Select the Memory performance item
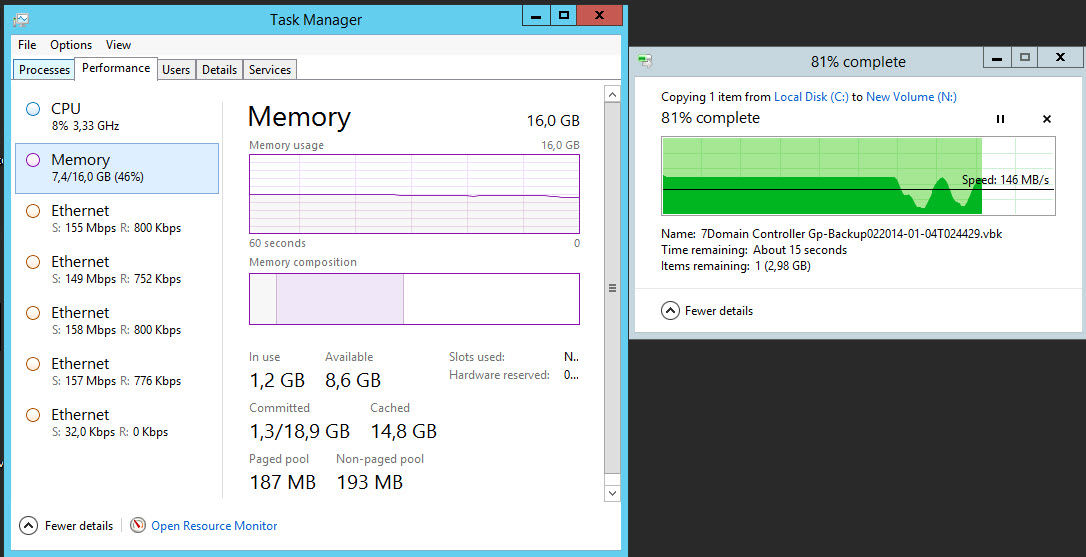 tap(117, 168)
